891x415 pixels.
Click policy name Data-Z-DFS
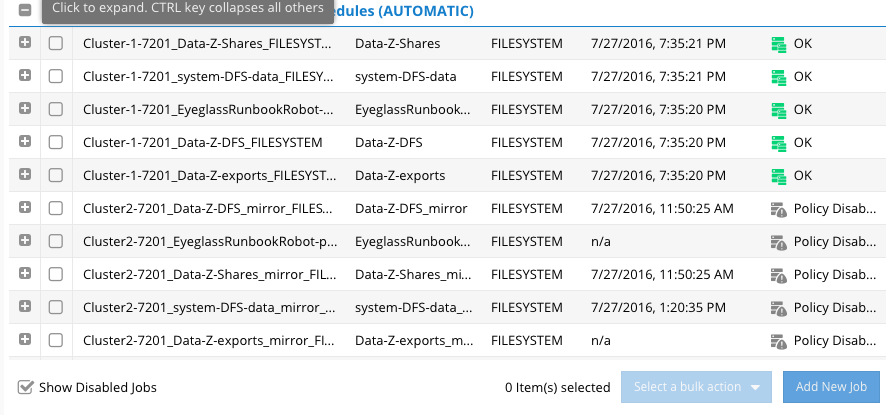click(389, 143)
